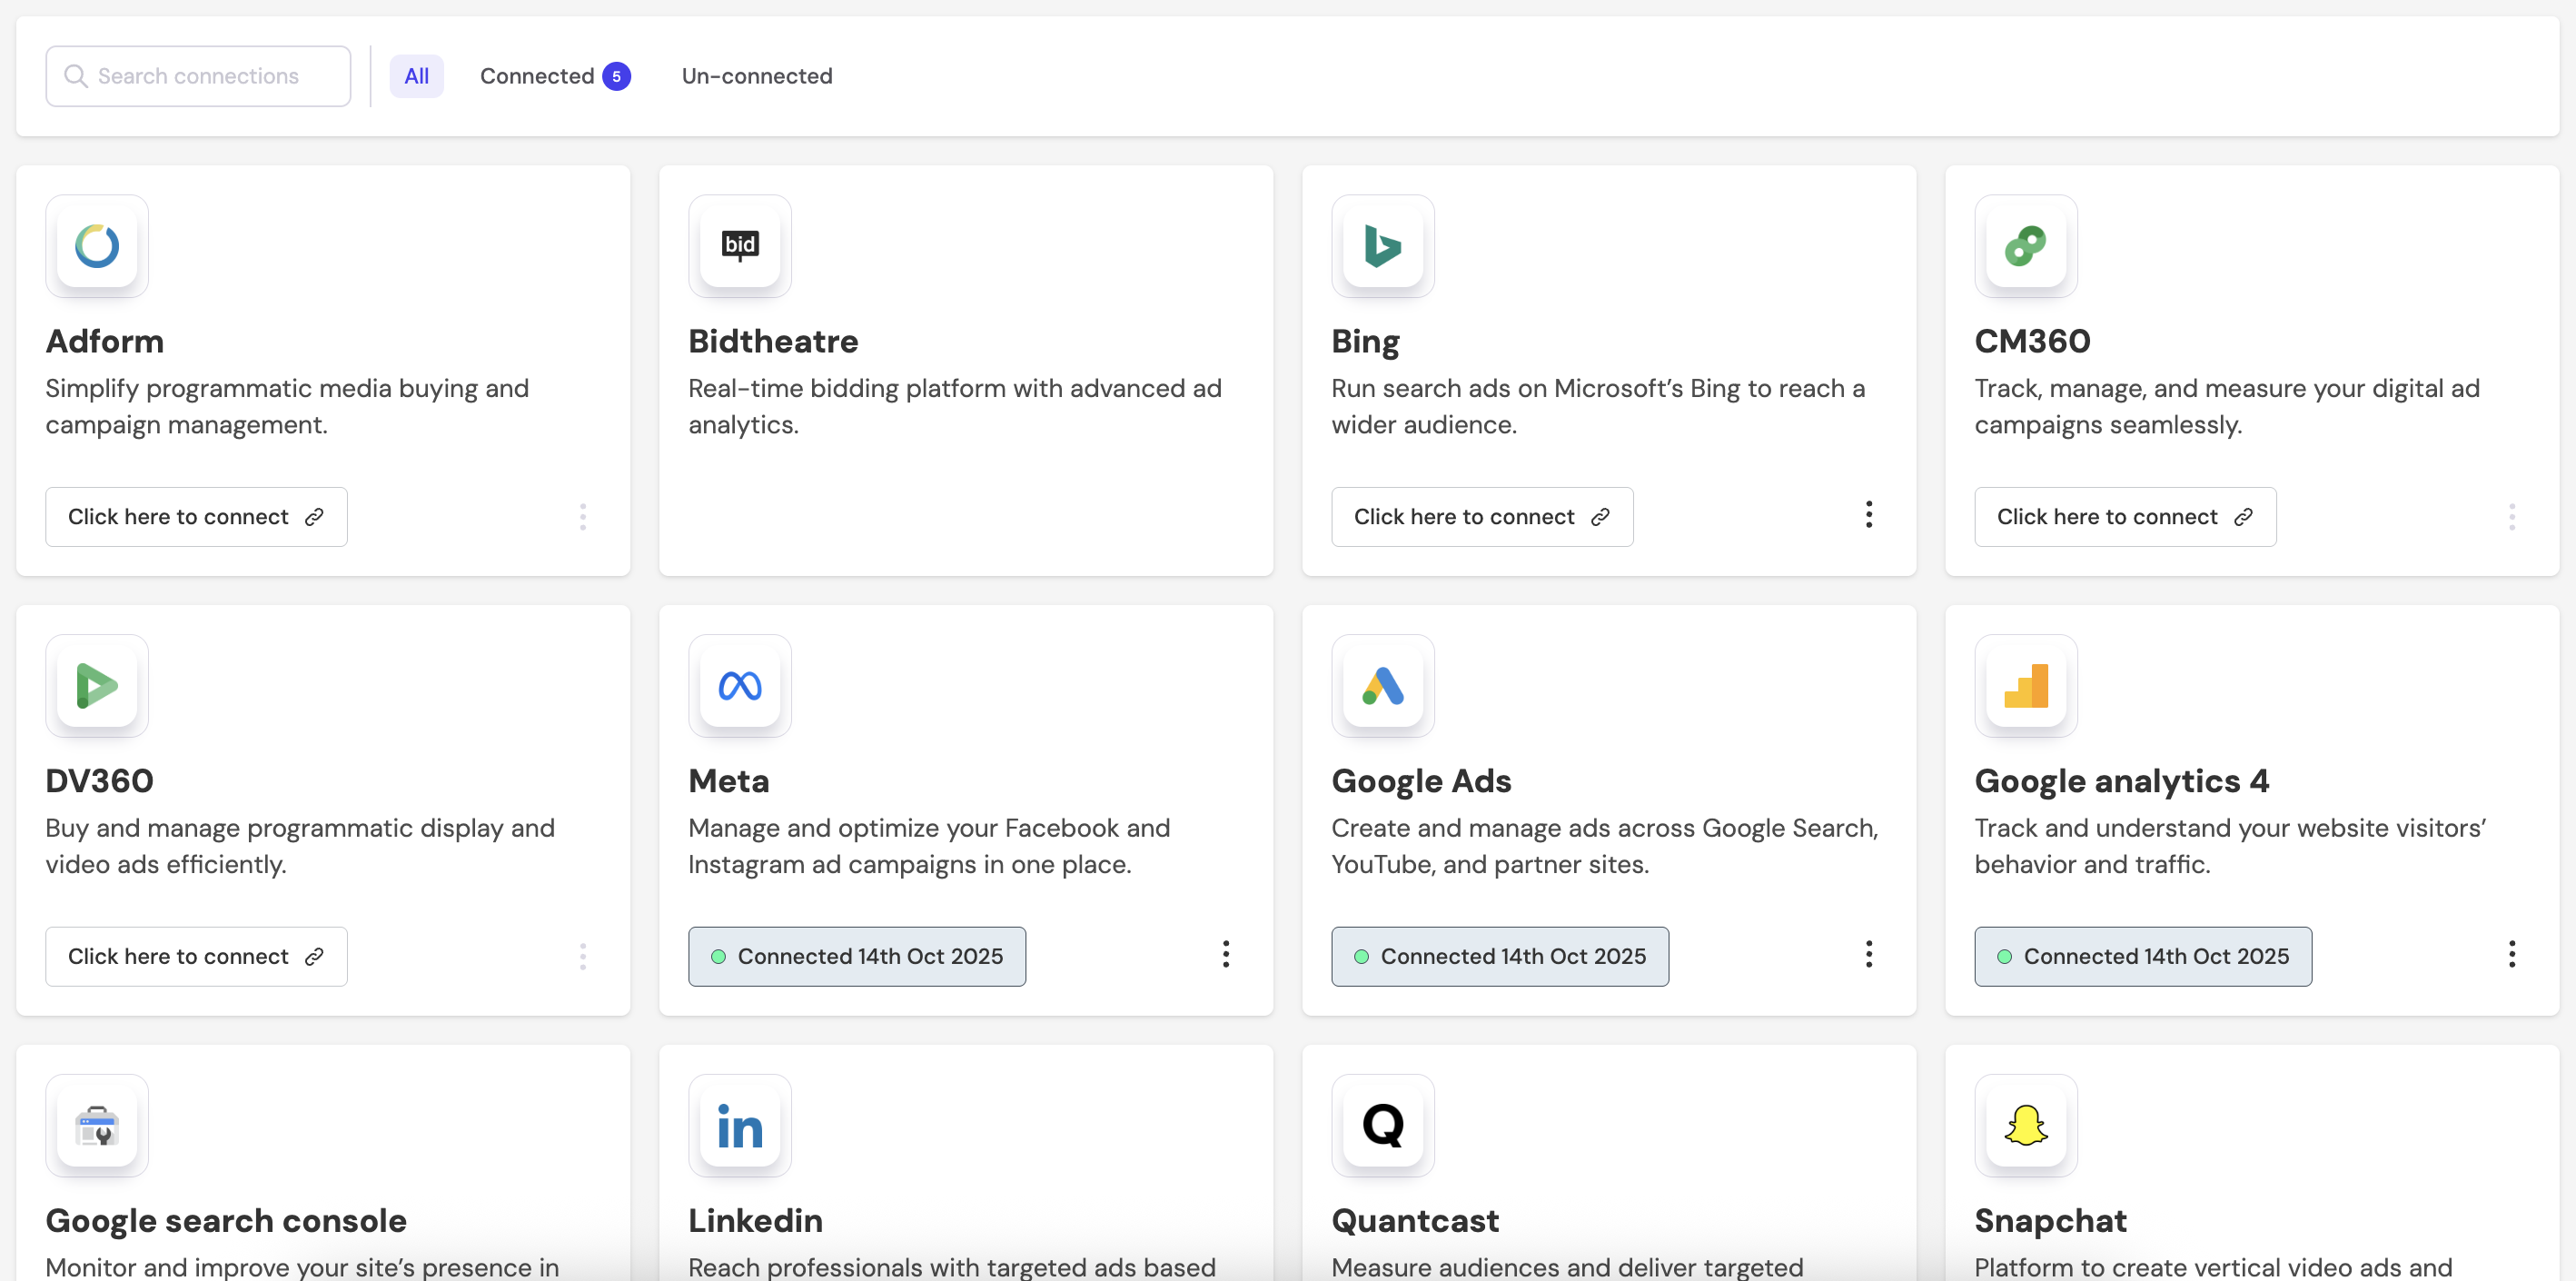Click the Google Analytics 4 bar icon
This screenshot has width=2576, height=1281.
[2026, 686]
